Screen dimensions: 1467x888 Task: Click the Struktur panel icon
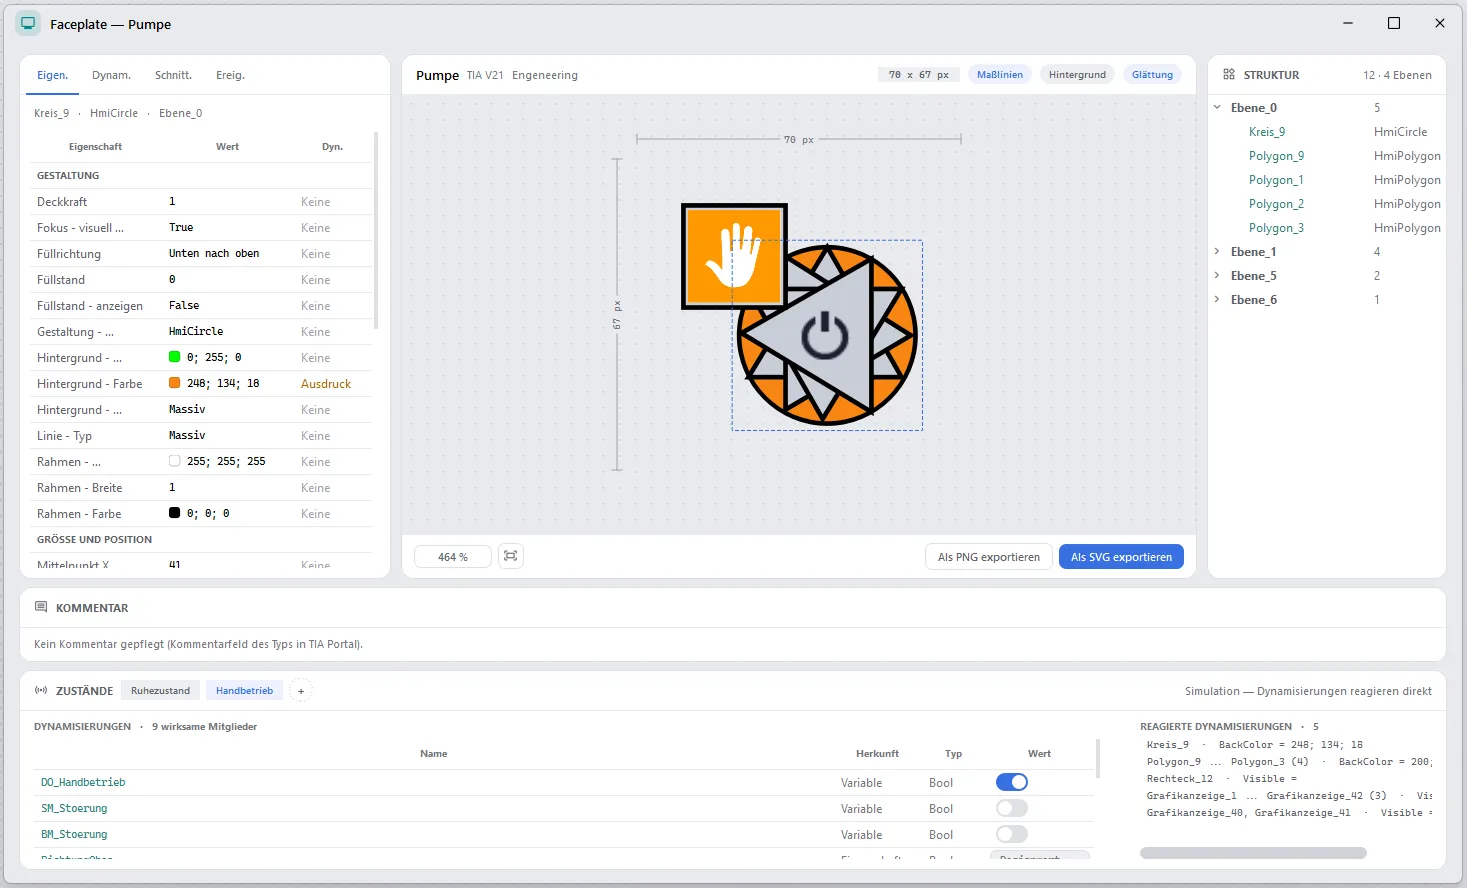(x=1229, y=74)
